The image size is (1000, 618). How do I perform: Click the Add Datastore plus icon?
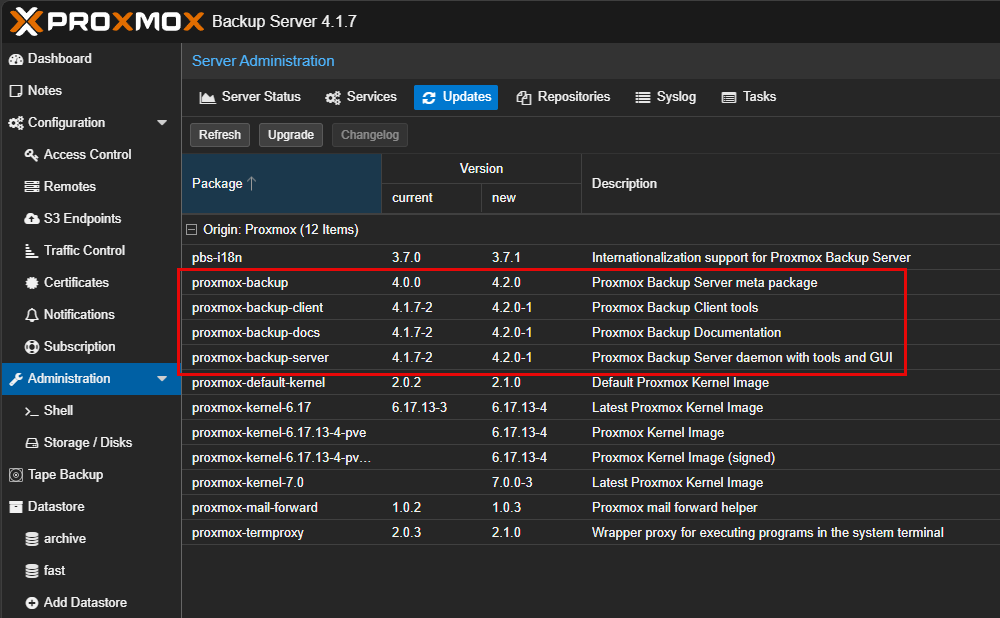click(x=32, y=603)
